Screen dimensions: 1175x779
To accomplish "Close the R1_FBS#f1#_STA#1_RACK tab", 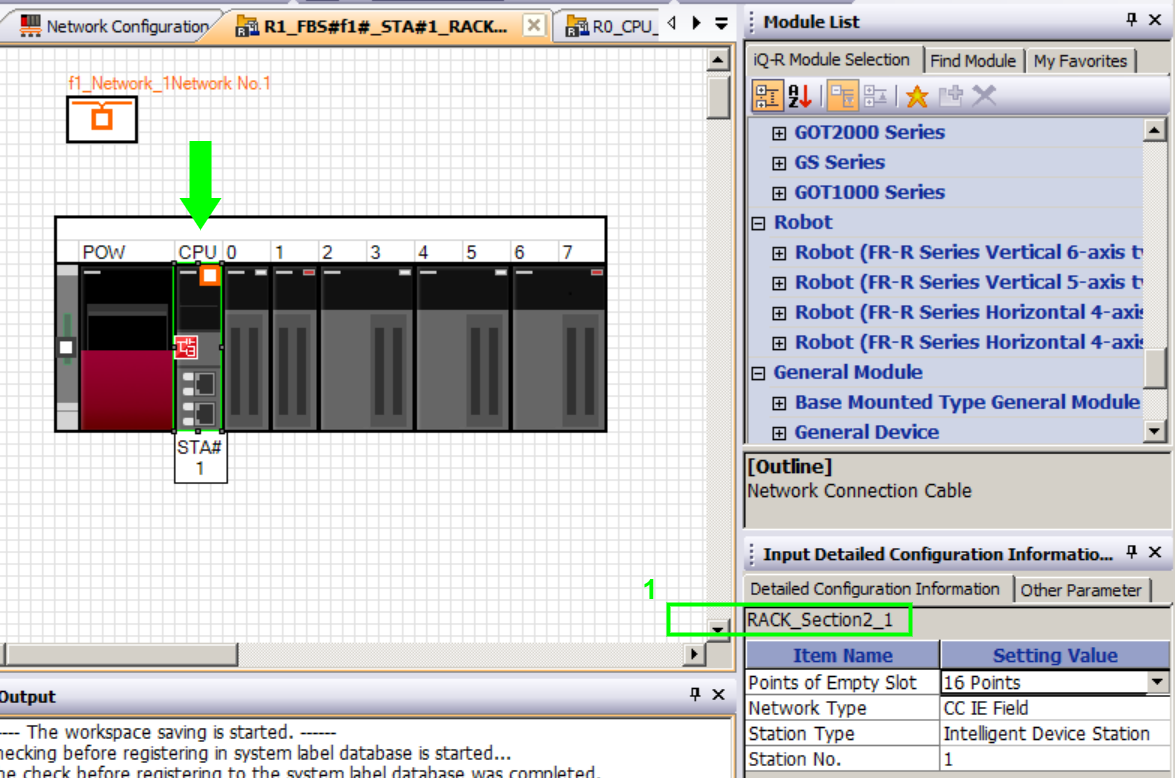I will pyautogui.click(x=534, y=25).
